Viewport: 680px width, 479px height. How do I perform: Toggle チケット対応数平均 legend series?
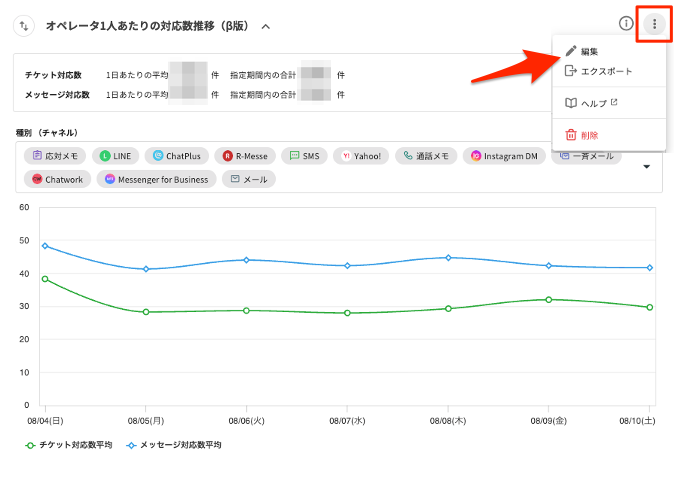click(x=69, y=444)
